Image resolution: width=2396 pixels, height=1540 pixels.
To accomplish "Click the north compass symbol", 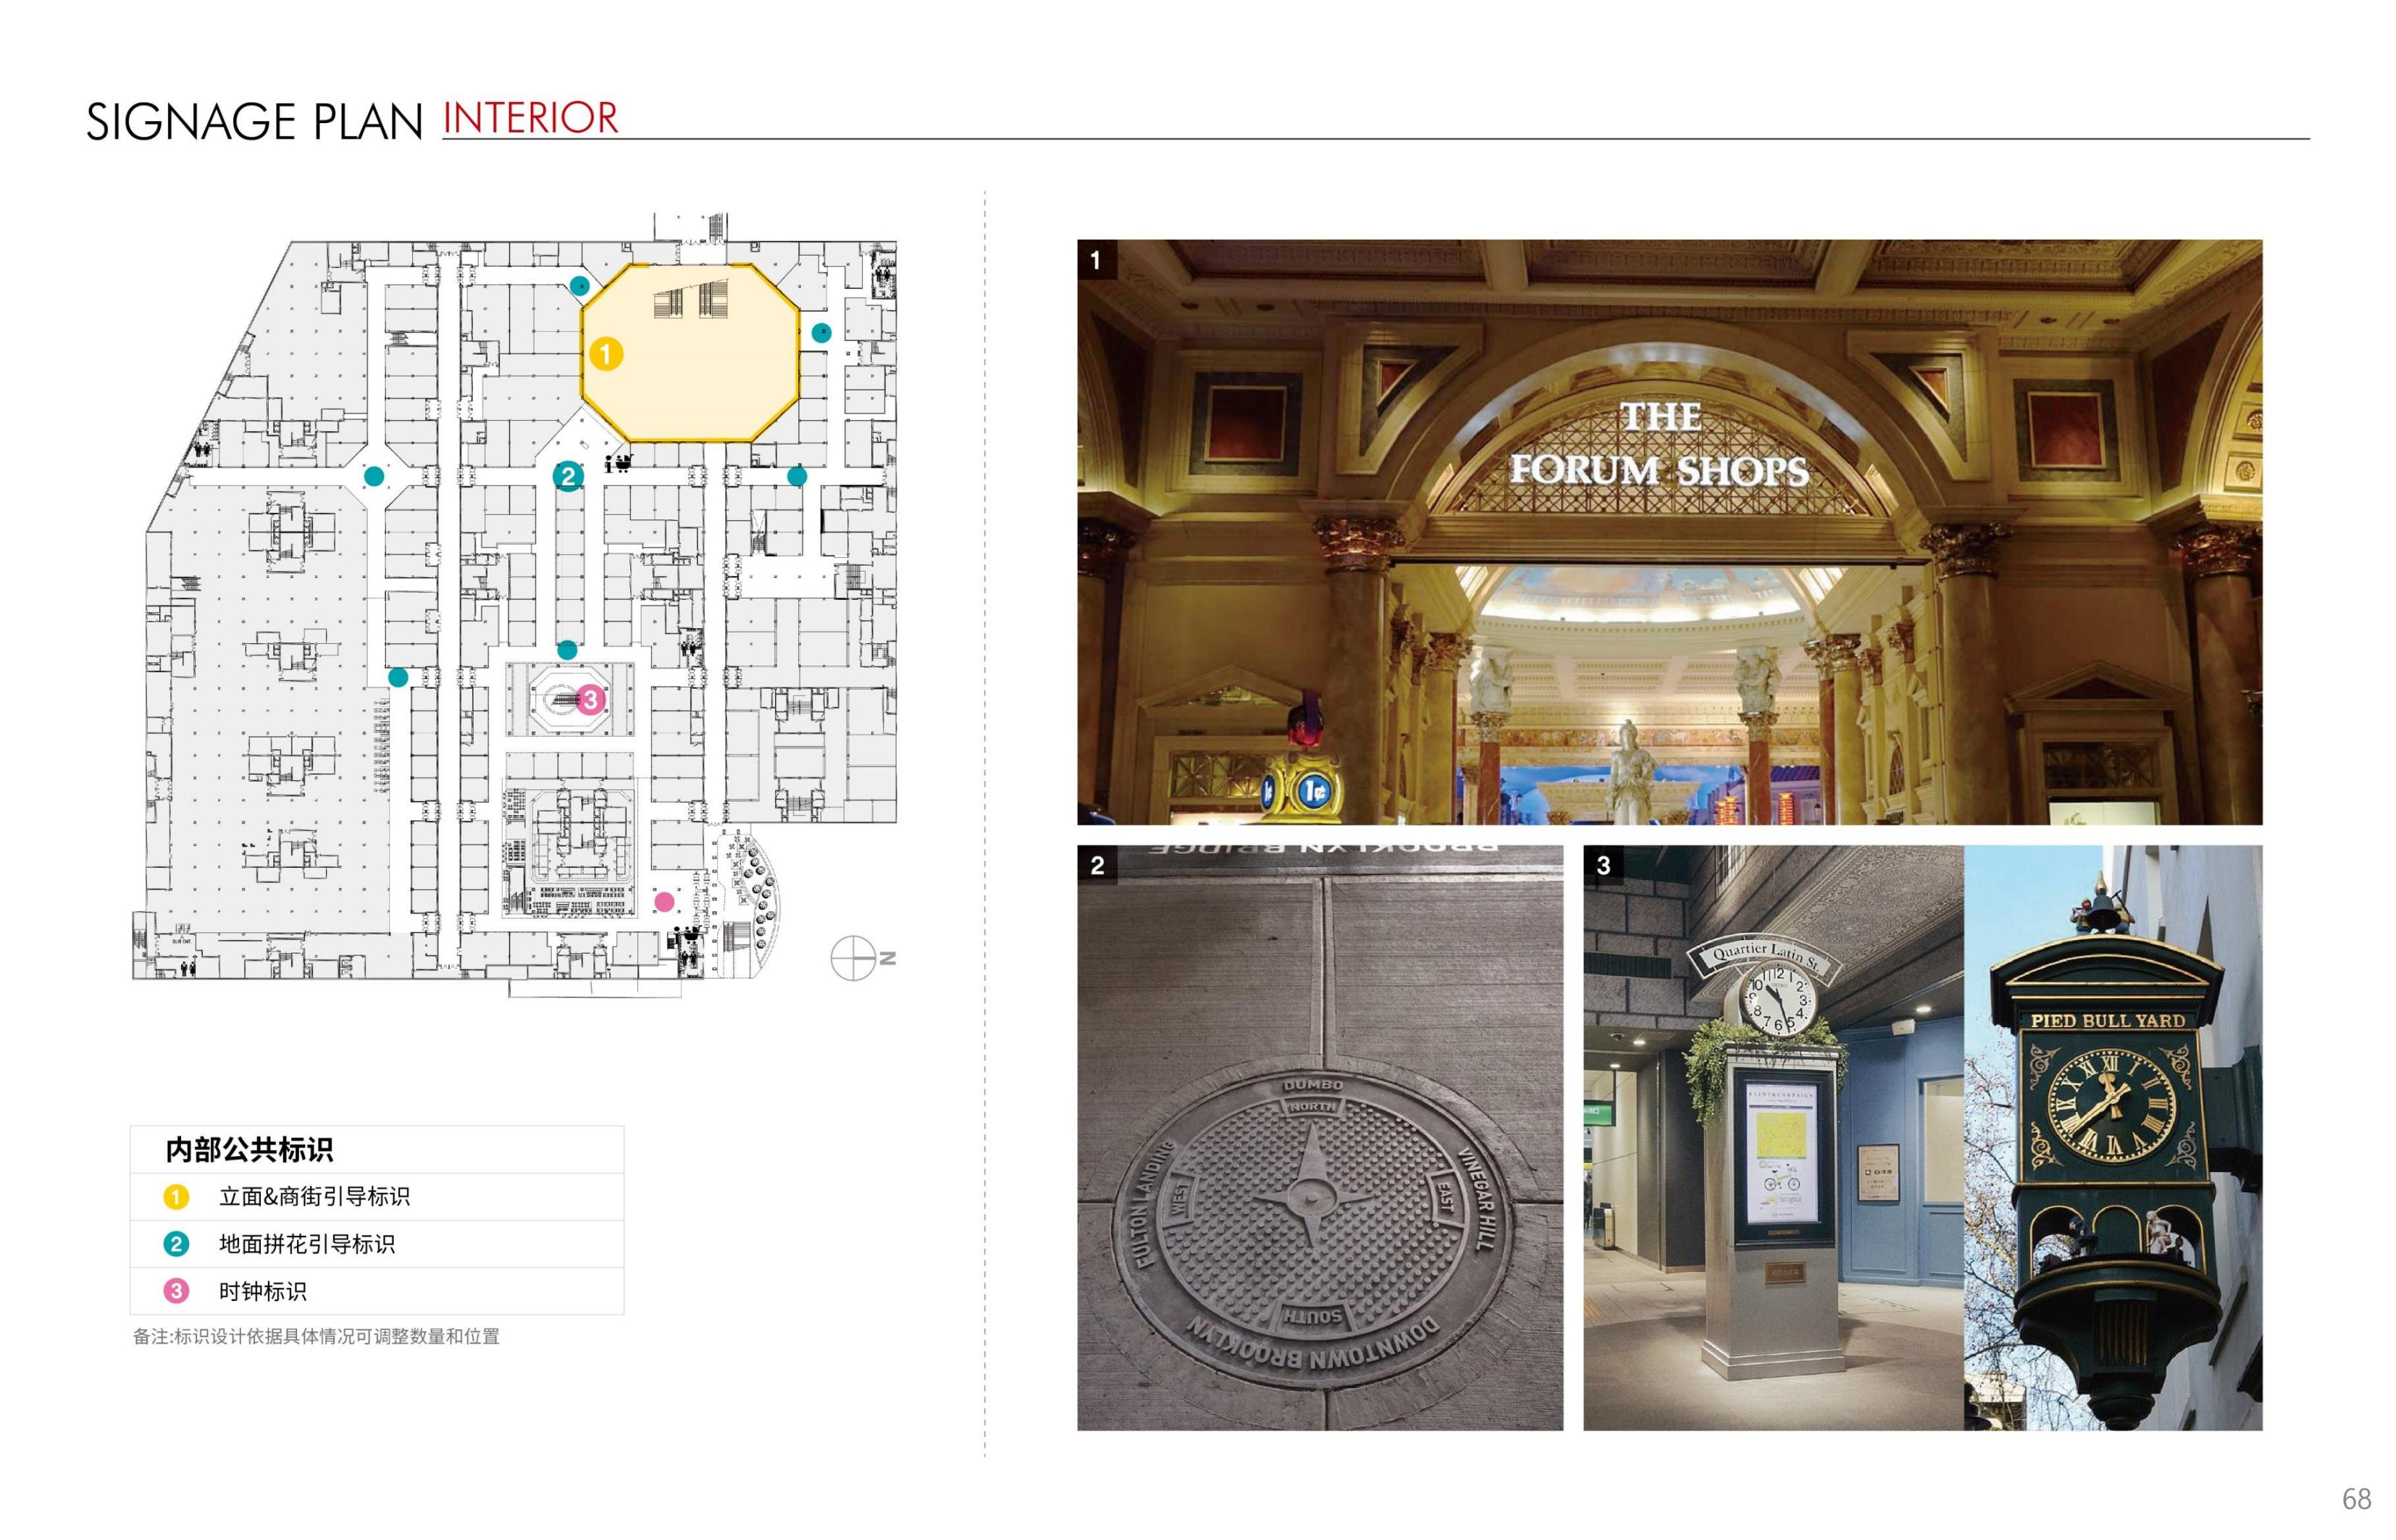I will (x=853, y=958).
